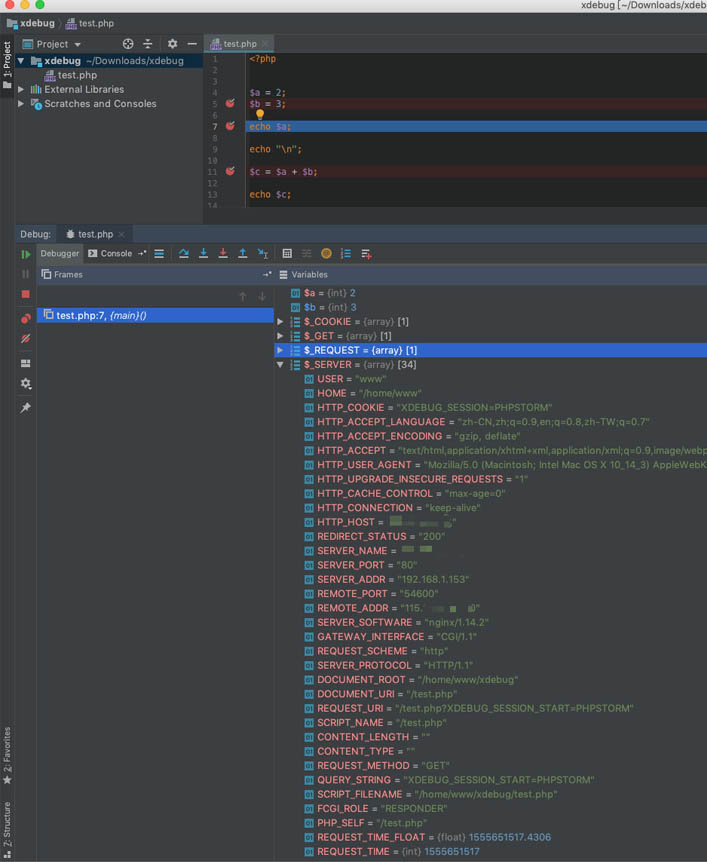Open Project panel settings gear
The width and height of the screenshot is (707, 862).
(172, 44)
